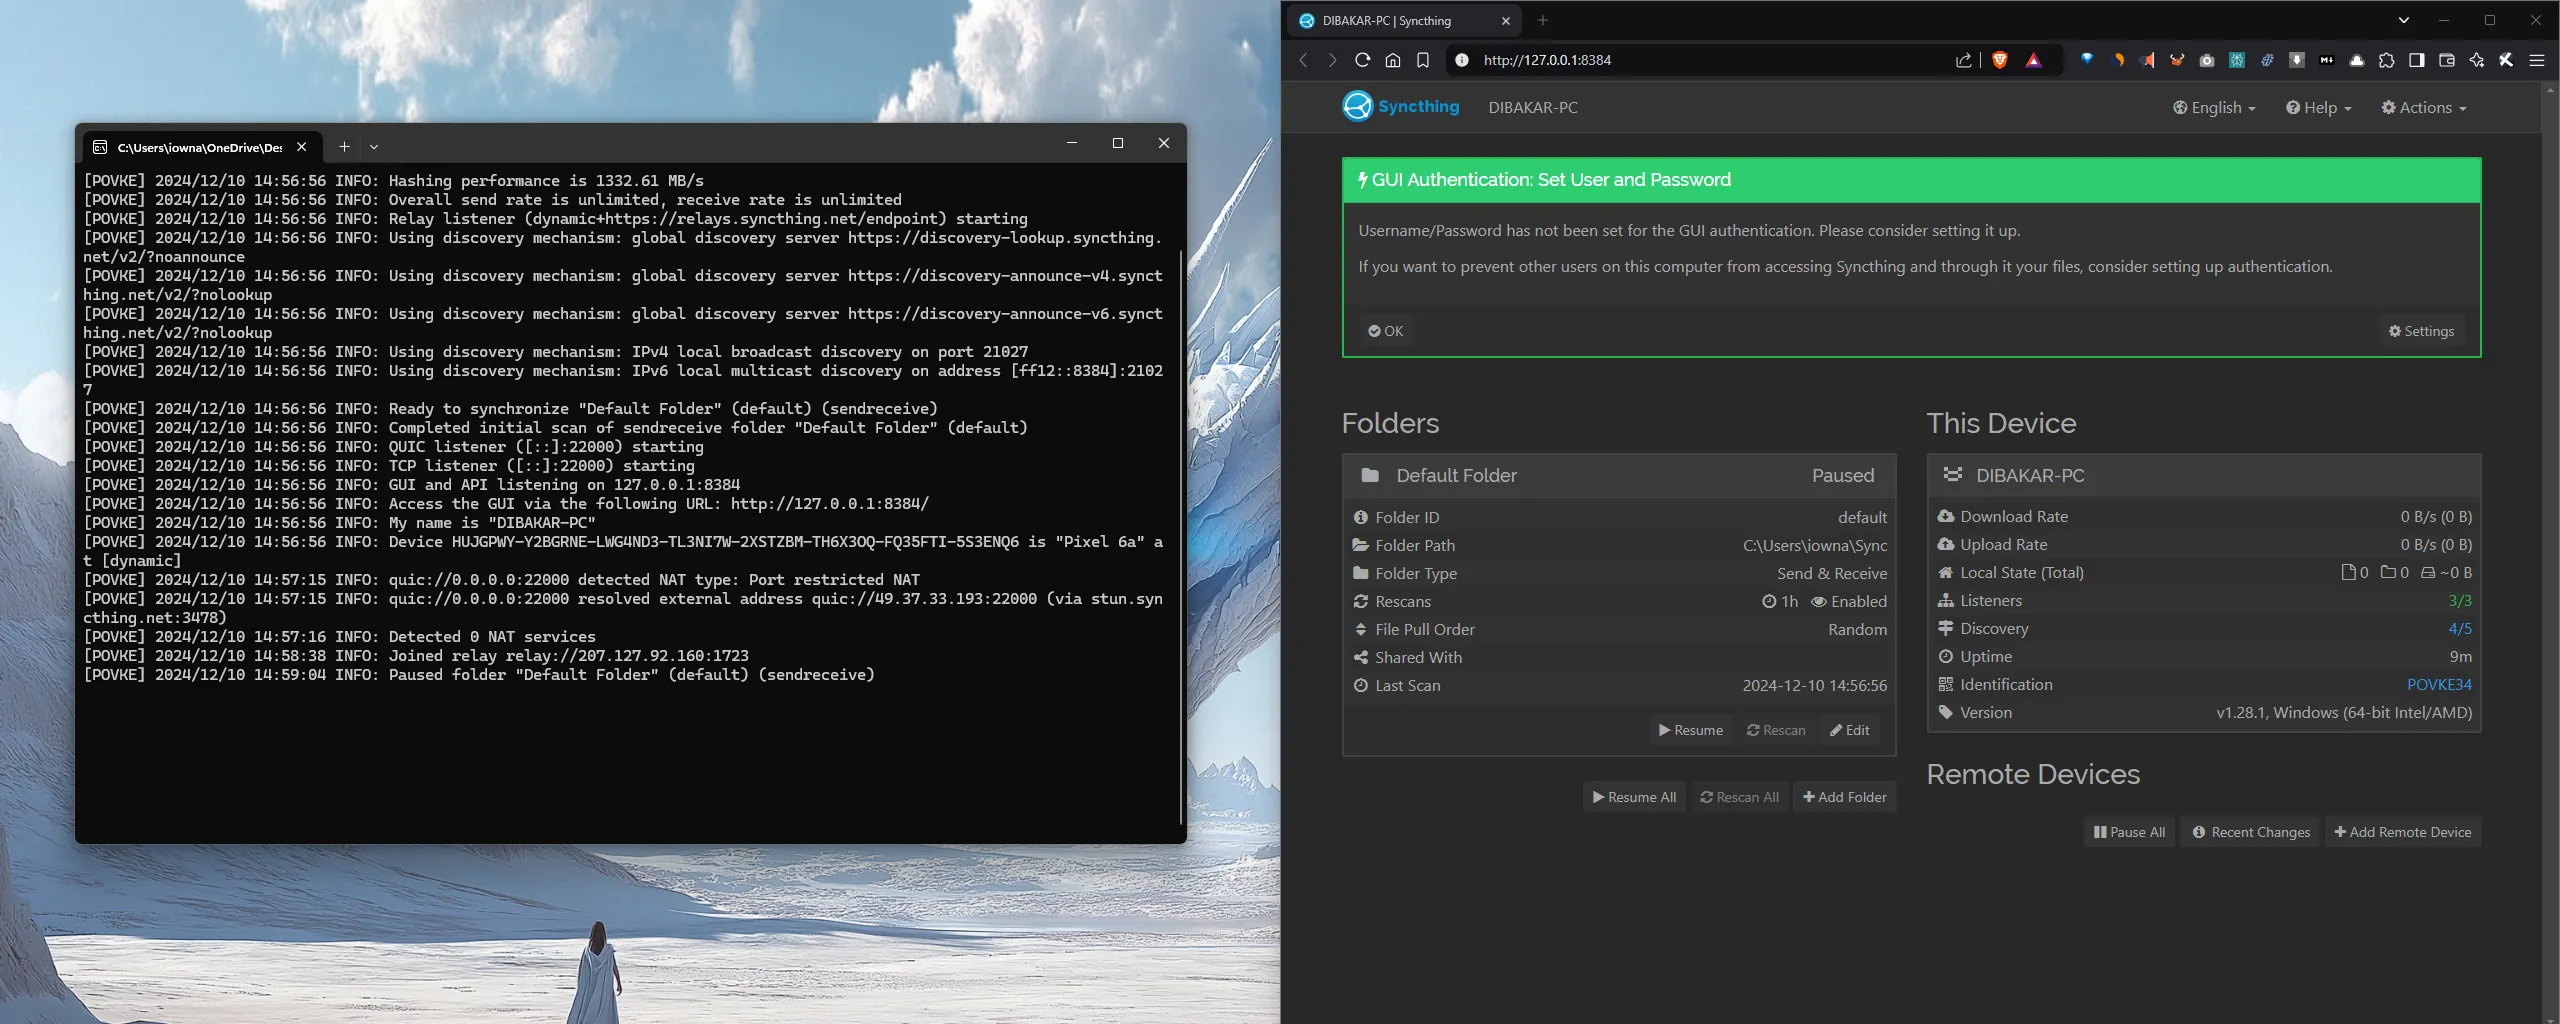Close the Syncthing browser tab
2560x1024 pixels.
1506,20
